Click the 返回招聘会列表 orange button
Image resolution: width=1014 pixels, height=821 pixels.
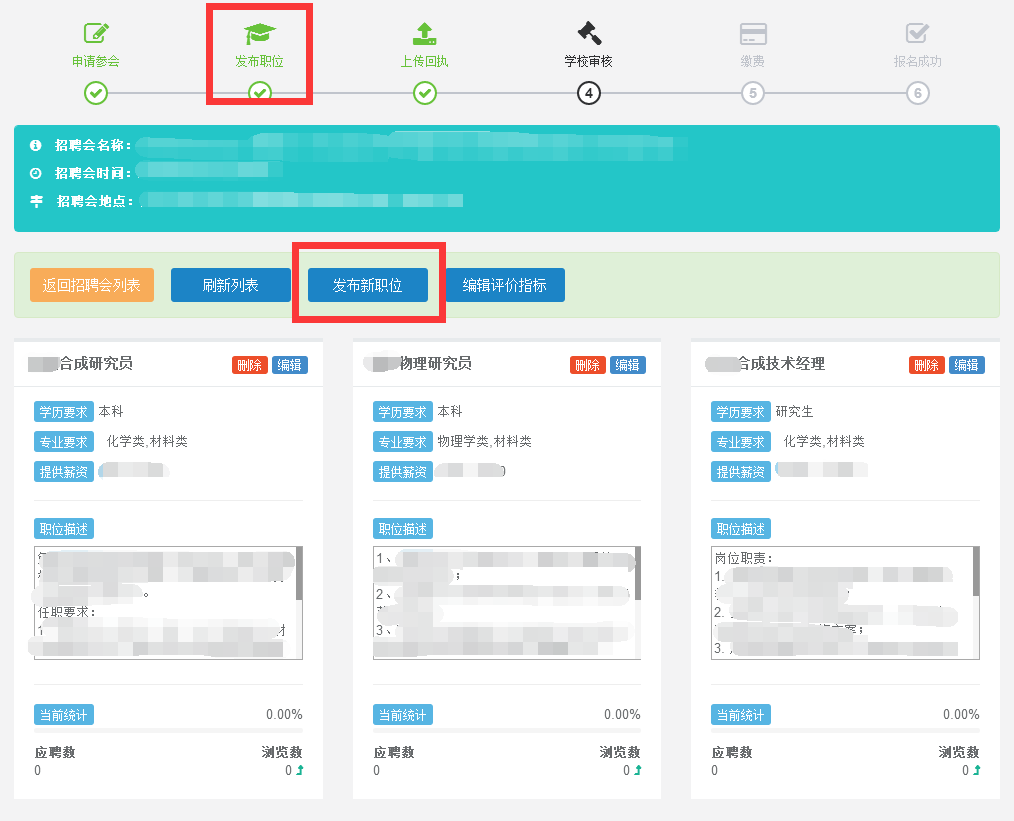tap(92, 285)
